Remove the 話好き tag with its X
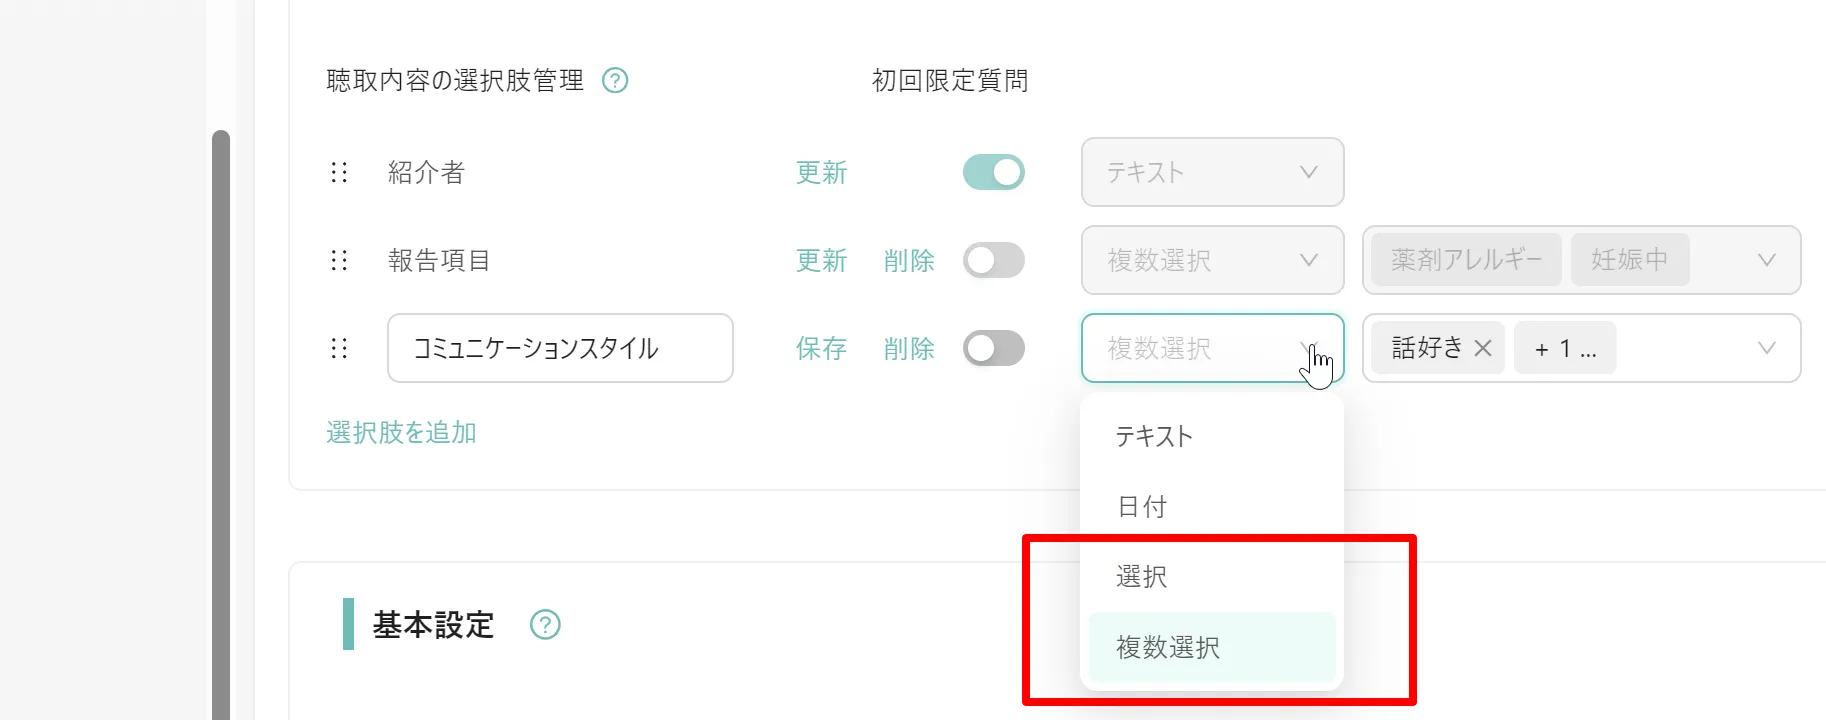The image size is (1826, 720). pyautogui.click(x=1483, y=348)
